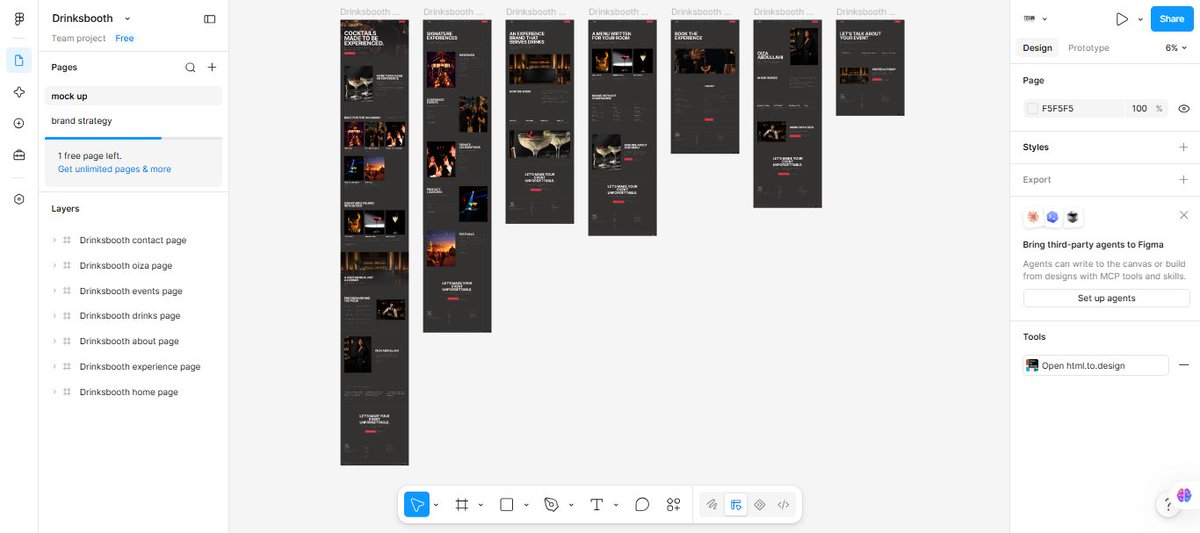Add an export with Export plus
The width and height of the screenshot is (1200, 533).
(x=1184, y=180)
